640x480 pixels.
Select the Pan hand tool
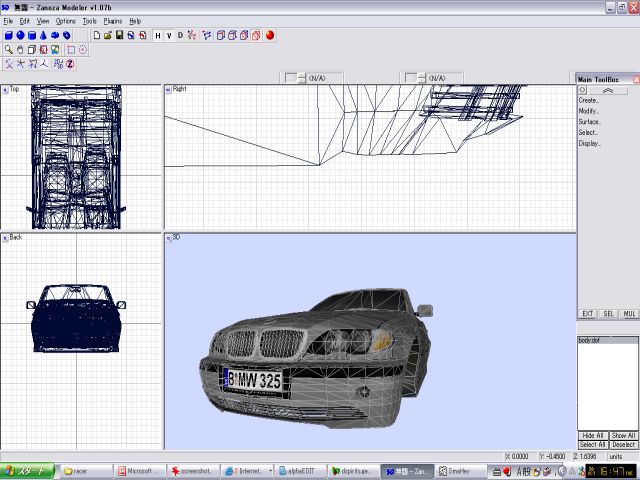[20, 49]
